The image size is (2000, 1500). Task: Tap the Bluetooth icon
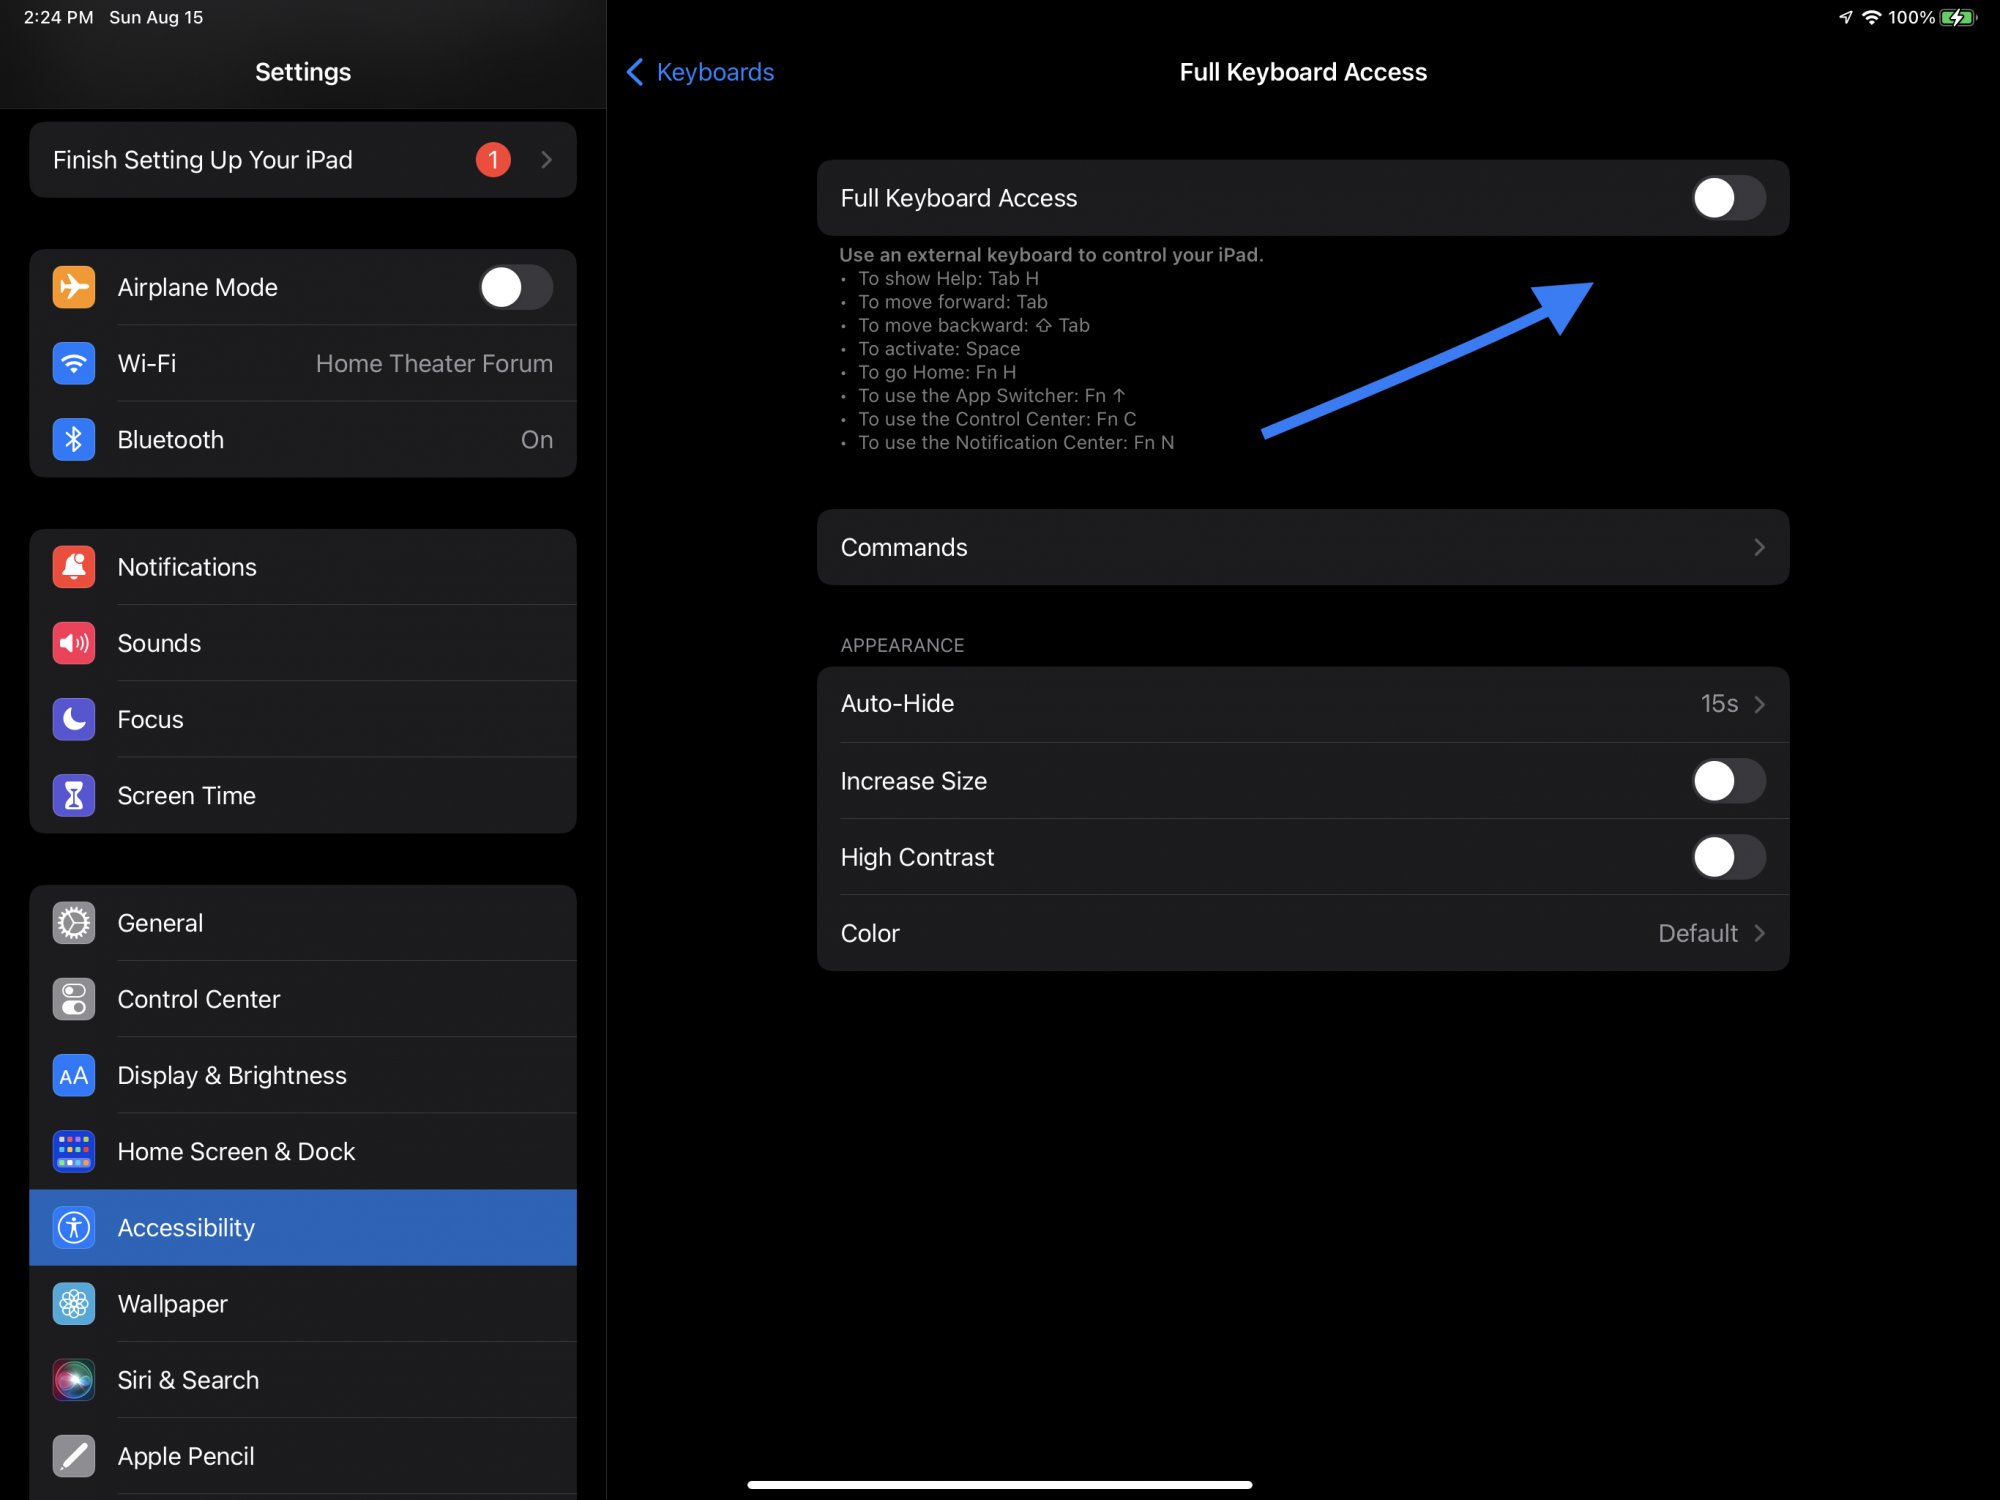[x=74, y=439]
